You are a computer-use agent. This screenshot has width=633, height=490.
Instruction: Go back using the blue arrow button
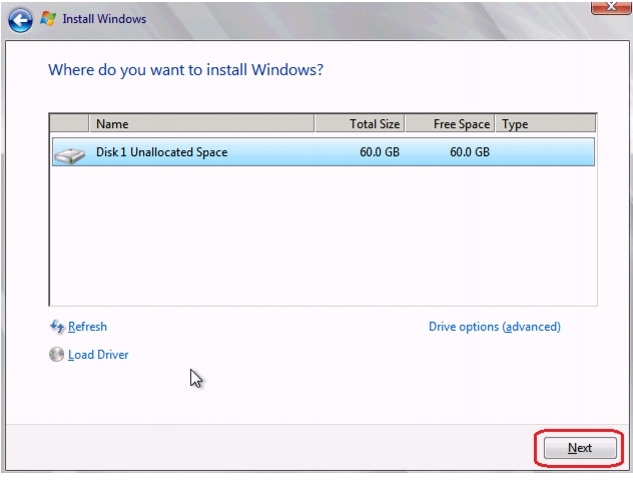click(20, 20)
